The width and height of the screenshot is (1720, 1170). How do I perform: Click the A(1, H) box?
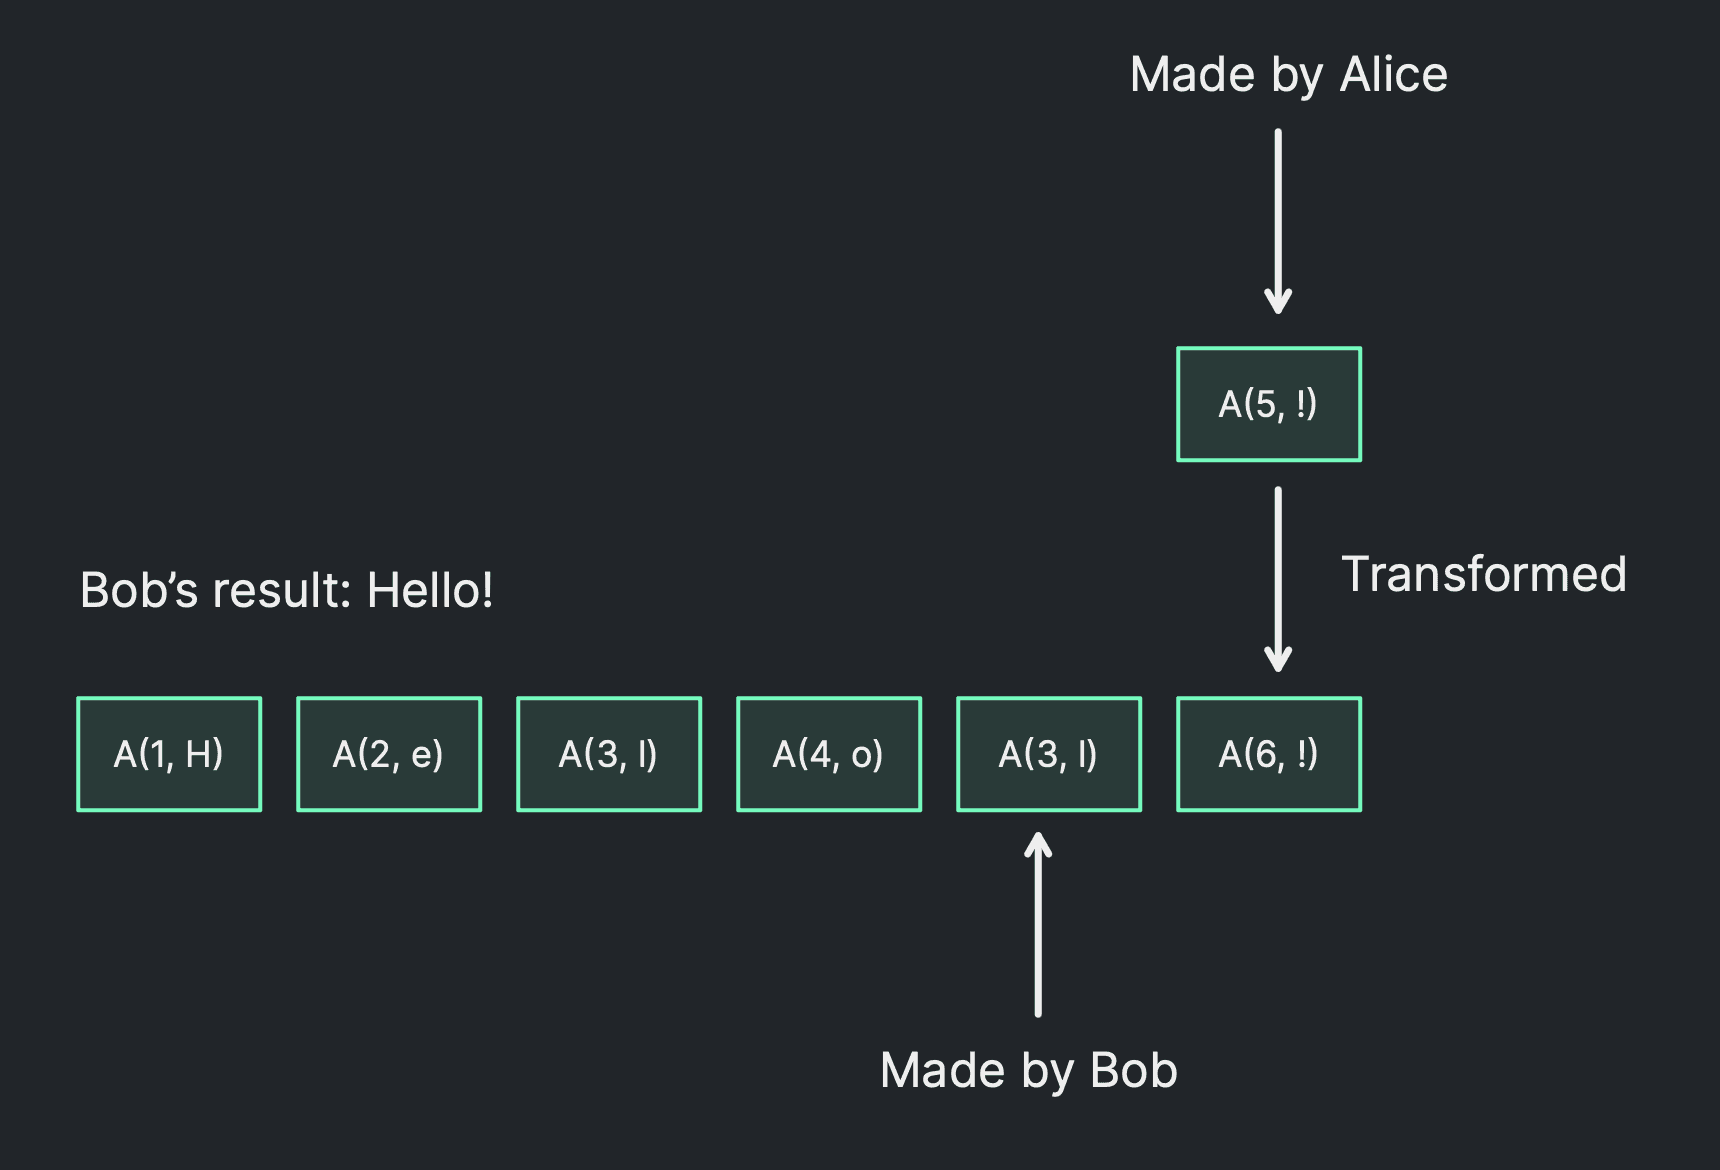point(169,754)
